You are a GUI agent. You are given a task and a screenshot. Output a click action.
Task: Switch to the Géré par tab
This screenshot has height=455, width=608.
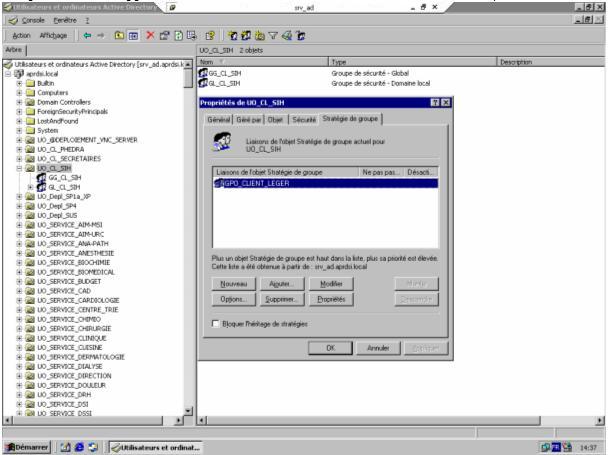point(249,120)
